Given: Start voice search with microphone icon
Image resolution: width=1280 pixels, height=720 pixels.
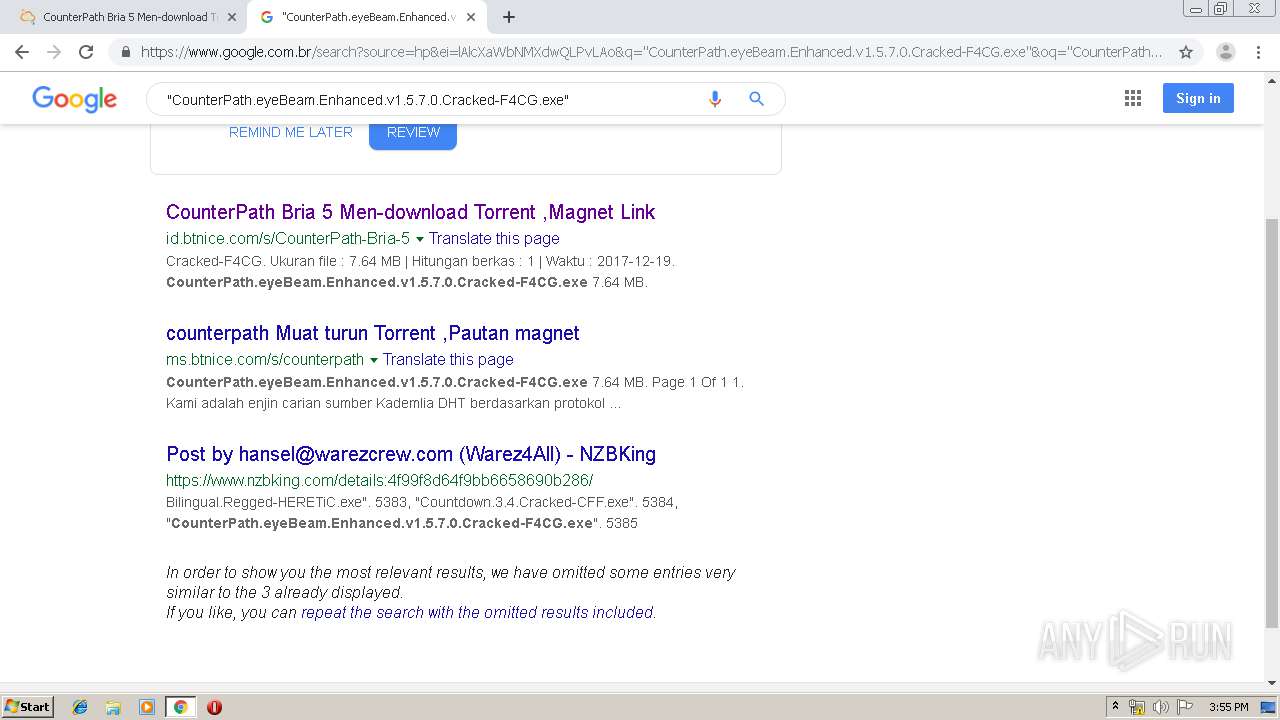Looking at the screenshot, I should point(715,99).
